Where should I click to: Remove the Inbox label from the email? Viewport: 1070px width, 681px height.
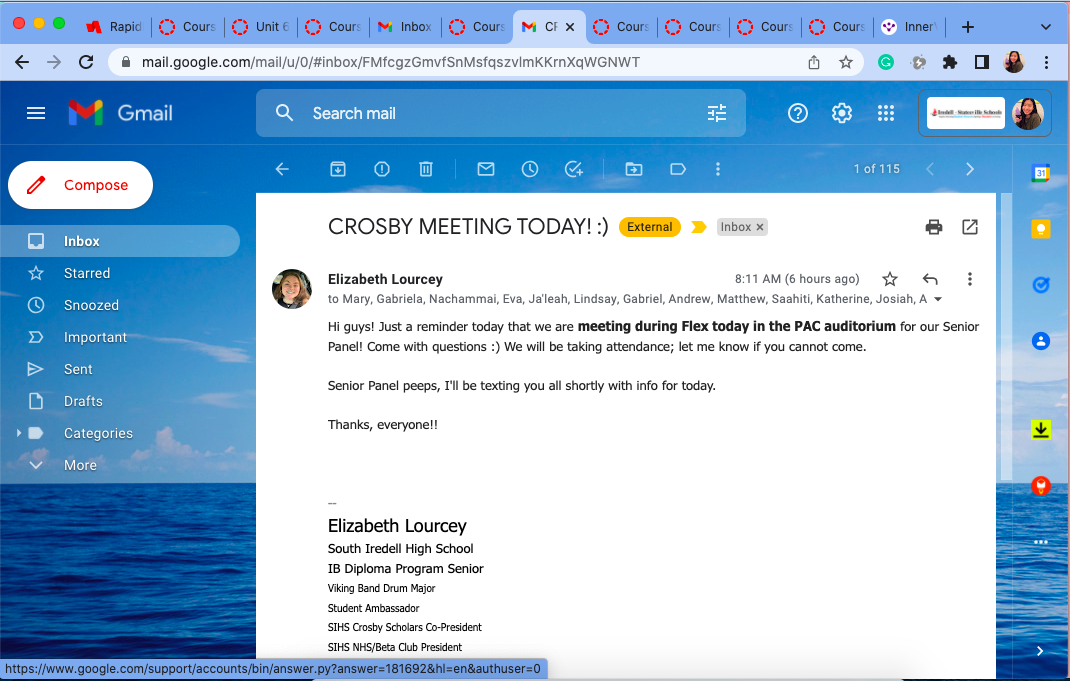760,227
